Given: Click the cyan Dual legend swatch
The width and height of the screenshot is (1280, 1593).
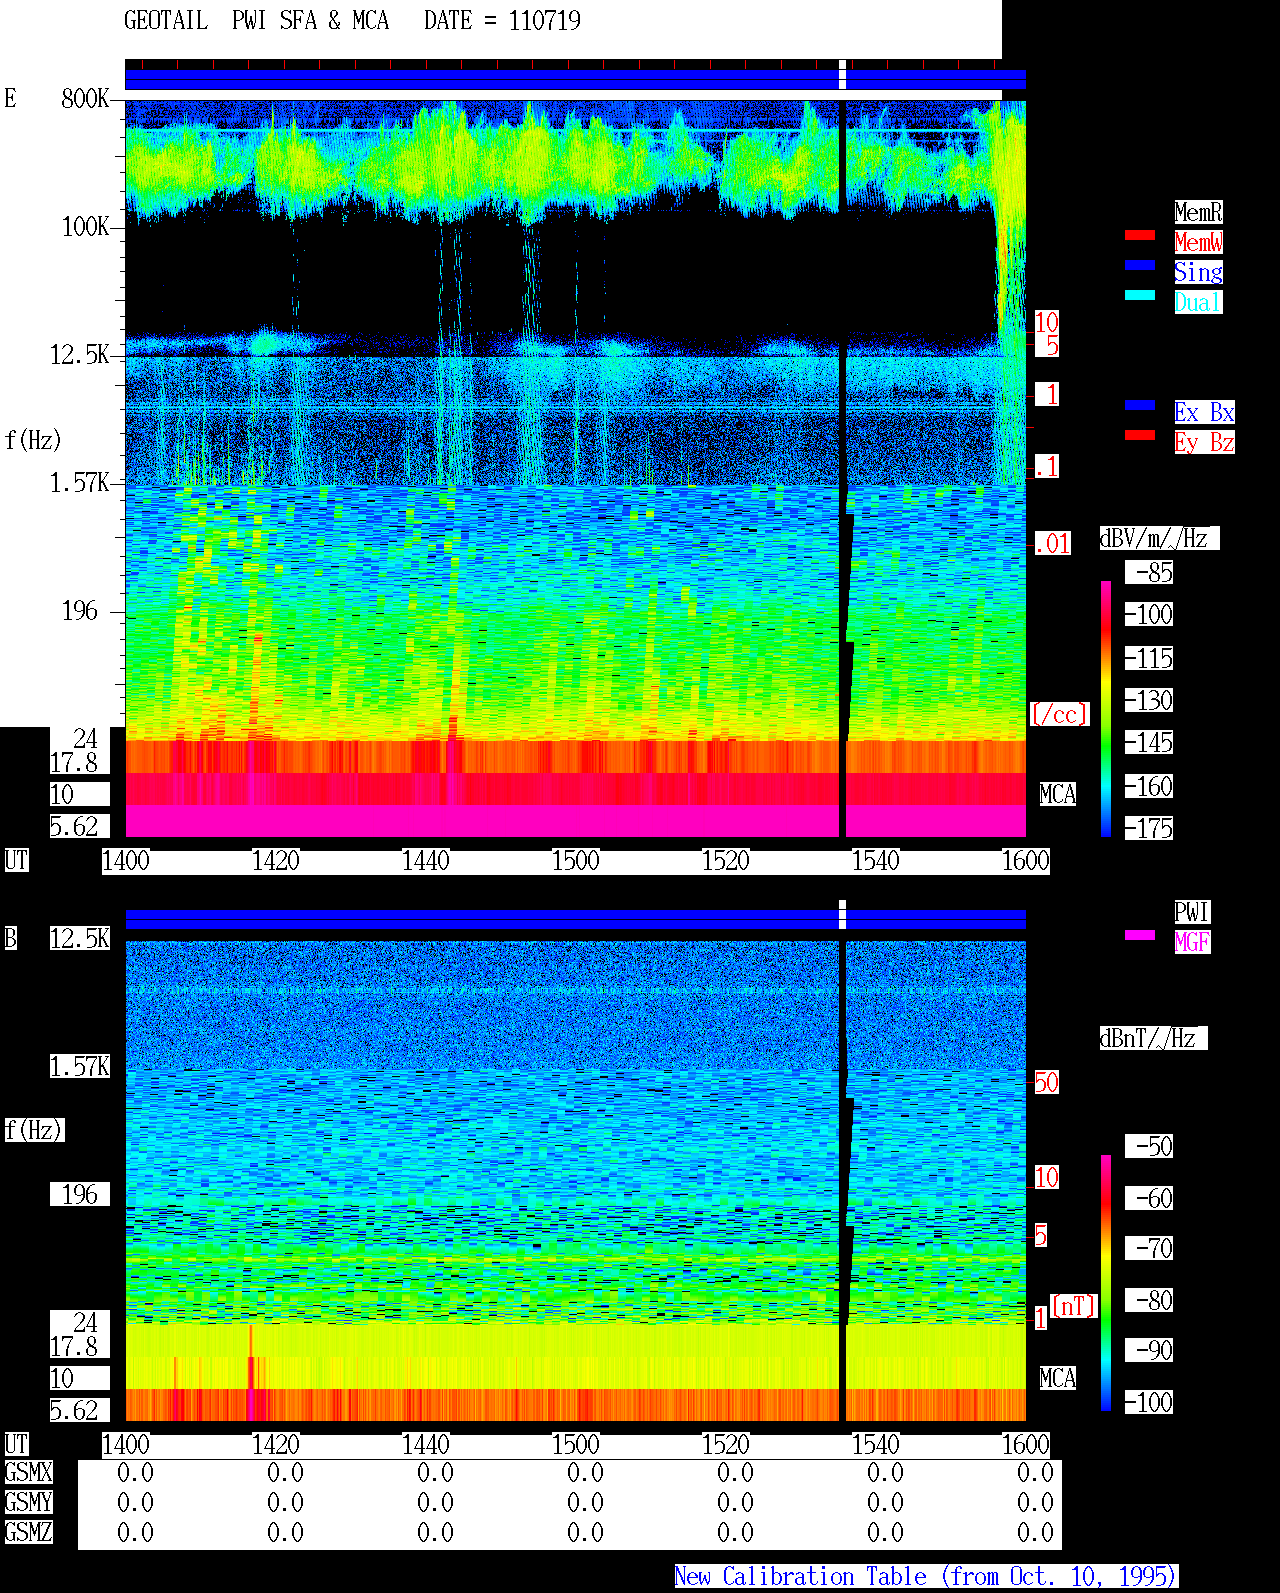Looking at the screenshot, I should [1140, 295].
